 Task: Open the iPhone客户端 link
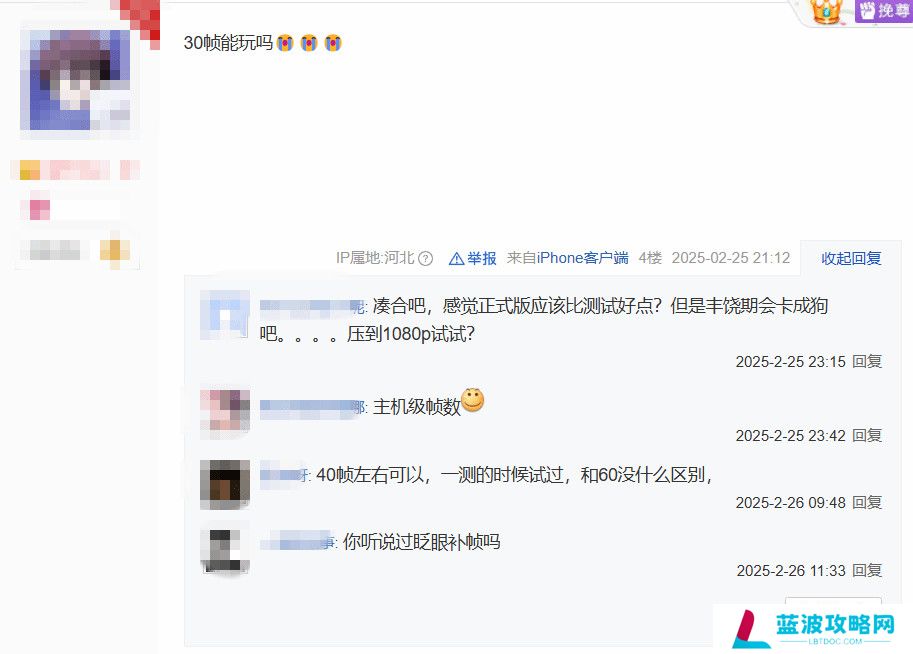tap(582, 258)
